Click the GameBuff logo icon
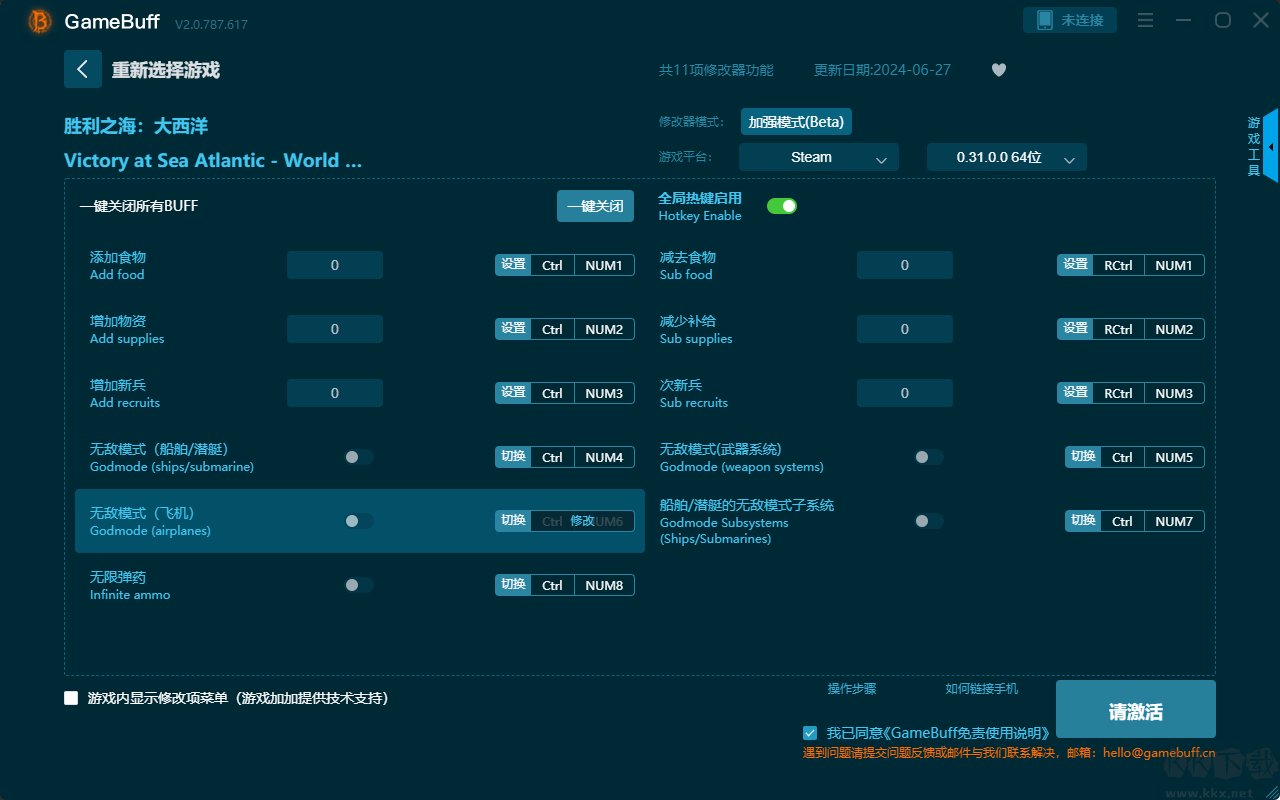Image resolution: width=1280 pixels, height=800 pixels. coord(40,21)
